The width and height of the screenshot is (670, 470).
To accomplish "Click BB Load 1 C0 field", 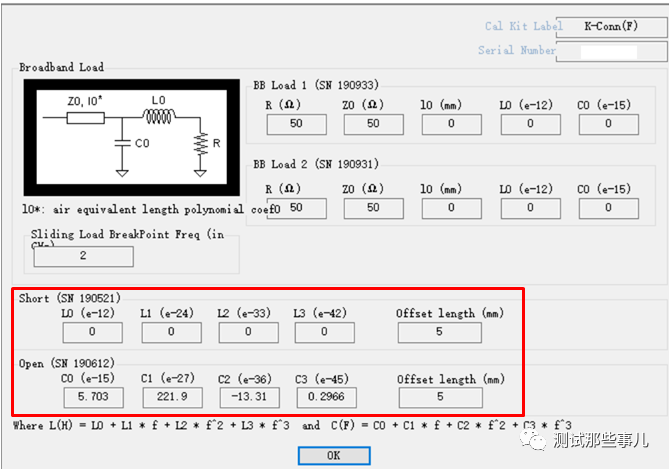I will (608, 124).
